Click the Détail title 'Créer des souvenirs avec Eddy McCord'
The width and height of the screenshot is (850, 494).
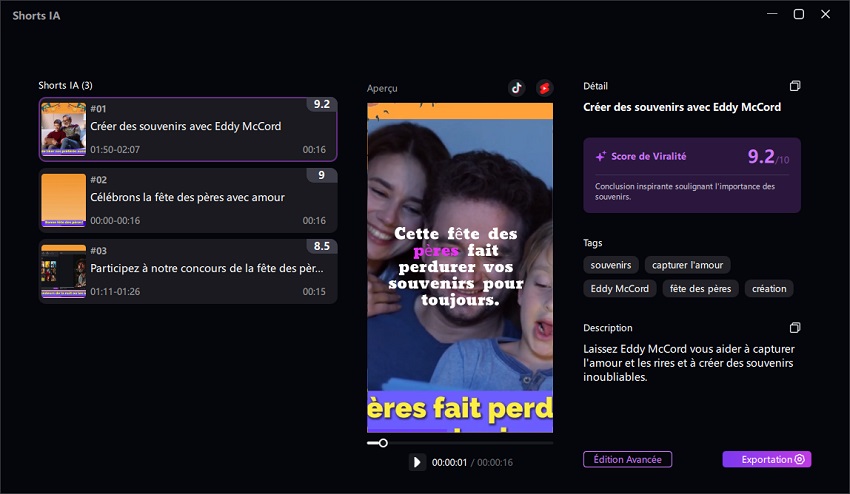[682, 107]
